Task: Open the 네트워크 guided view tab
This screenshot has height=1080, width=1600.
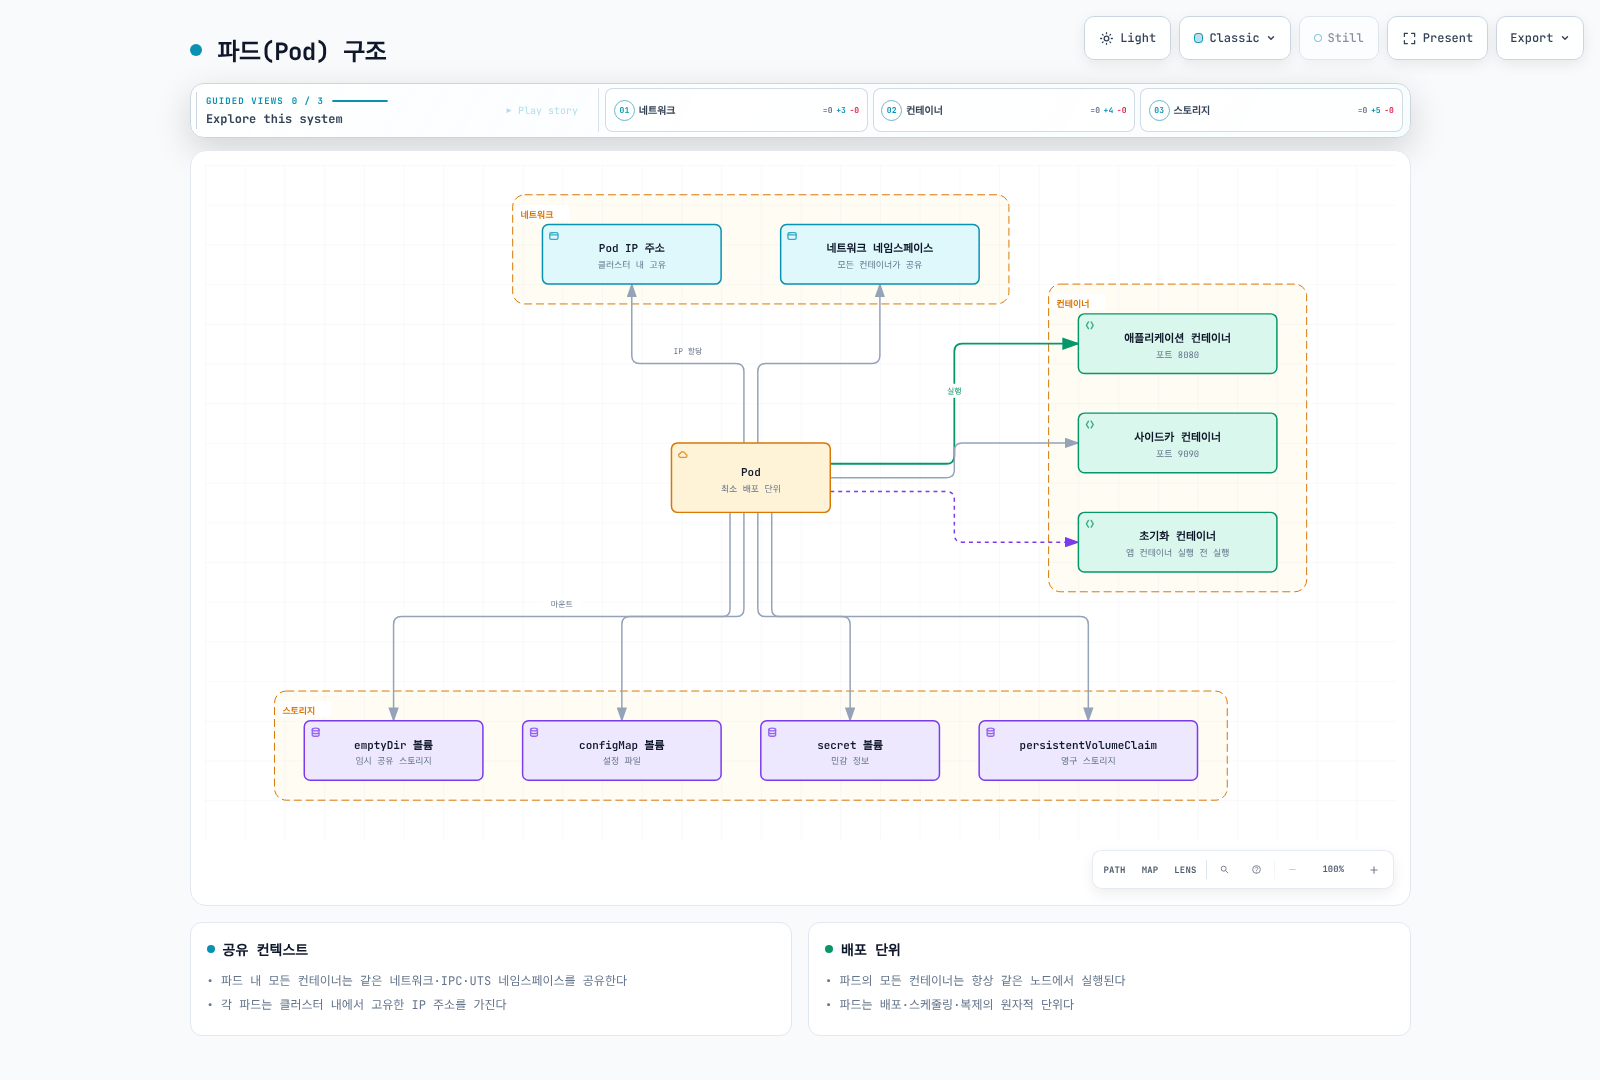Action: 736,110
